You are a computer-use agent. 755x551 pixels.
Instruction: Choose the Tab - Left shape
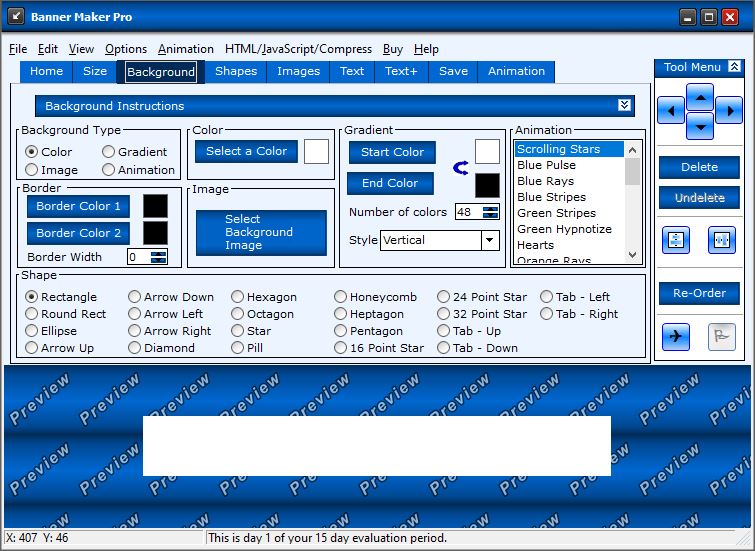(575, 297)
